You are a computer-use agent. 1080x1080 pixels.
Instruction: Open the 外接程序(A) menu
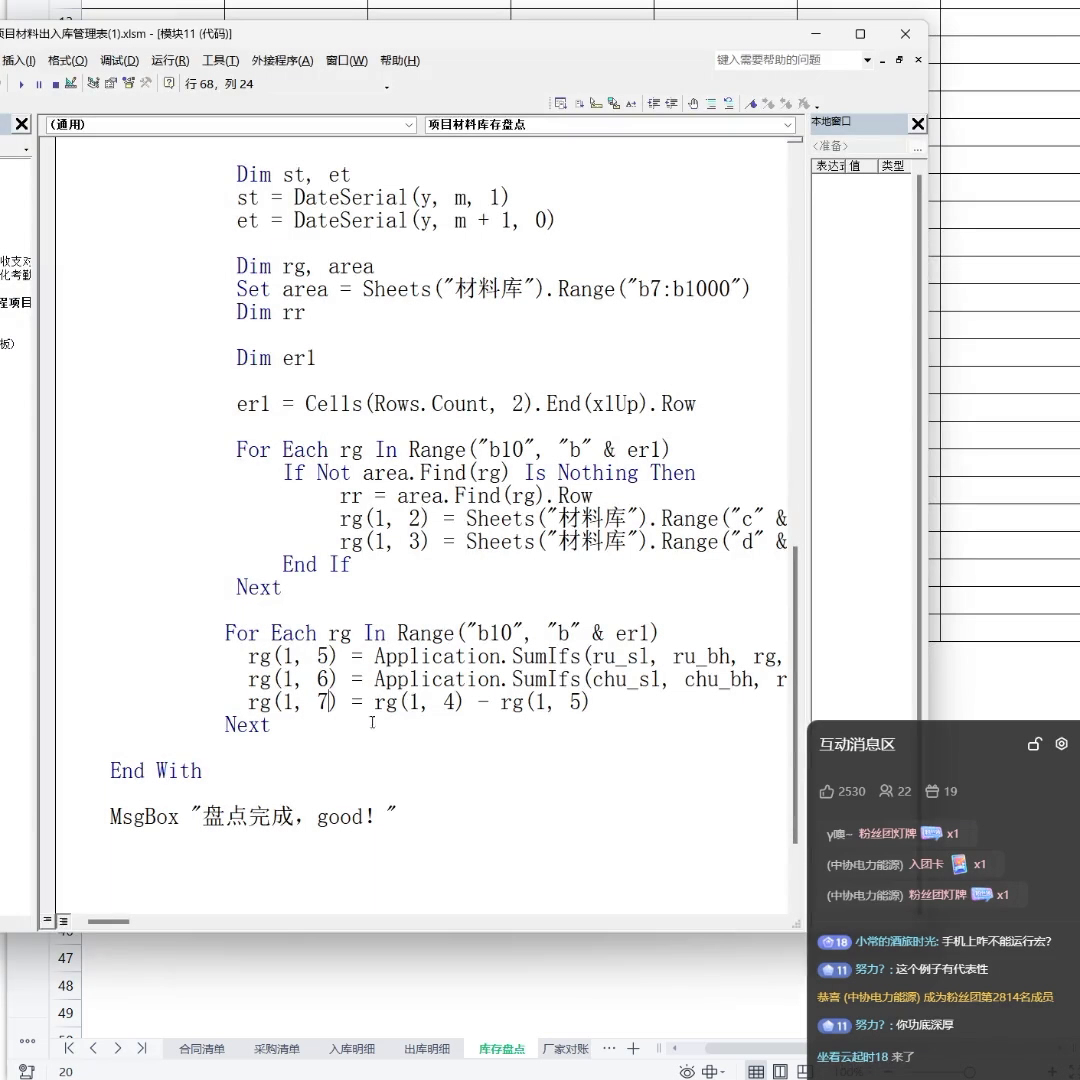(x=282, y=61)
